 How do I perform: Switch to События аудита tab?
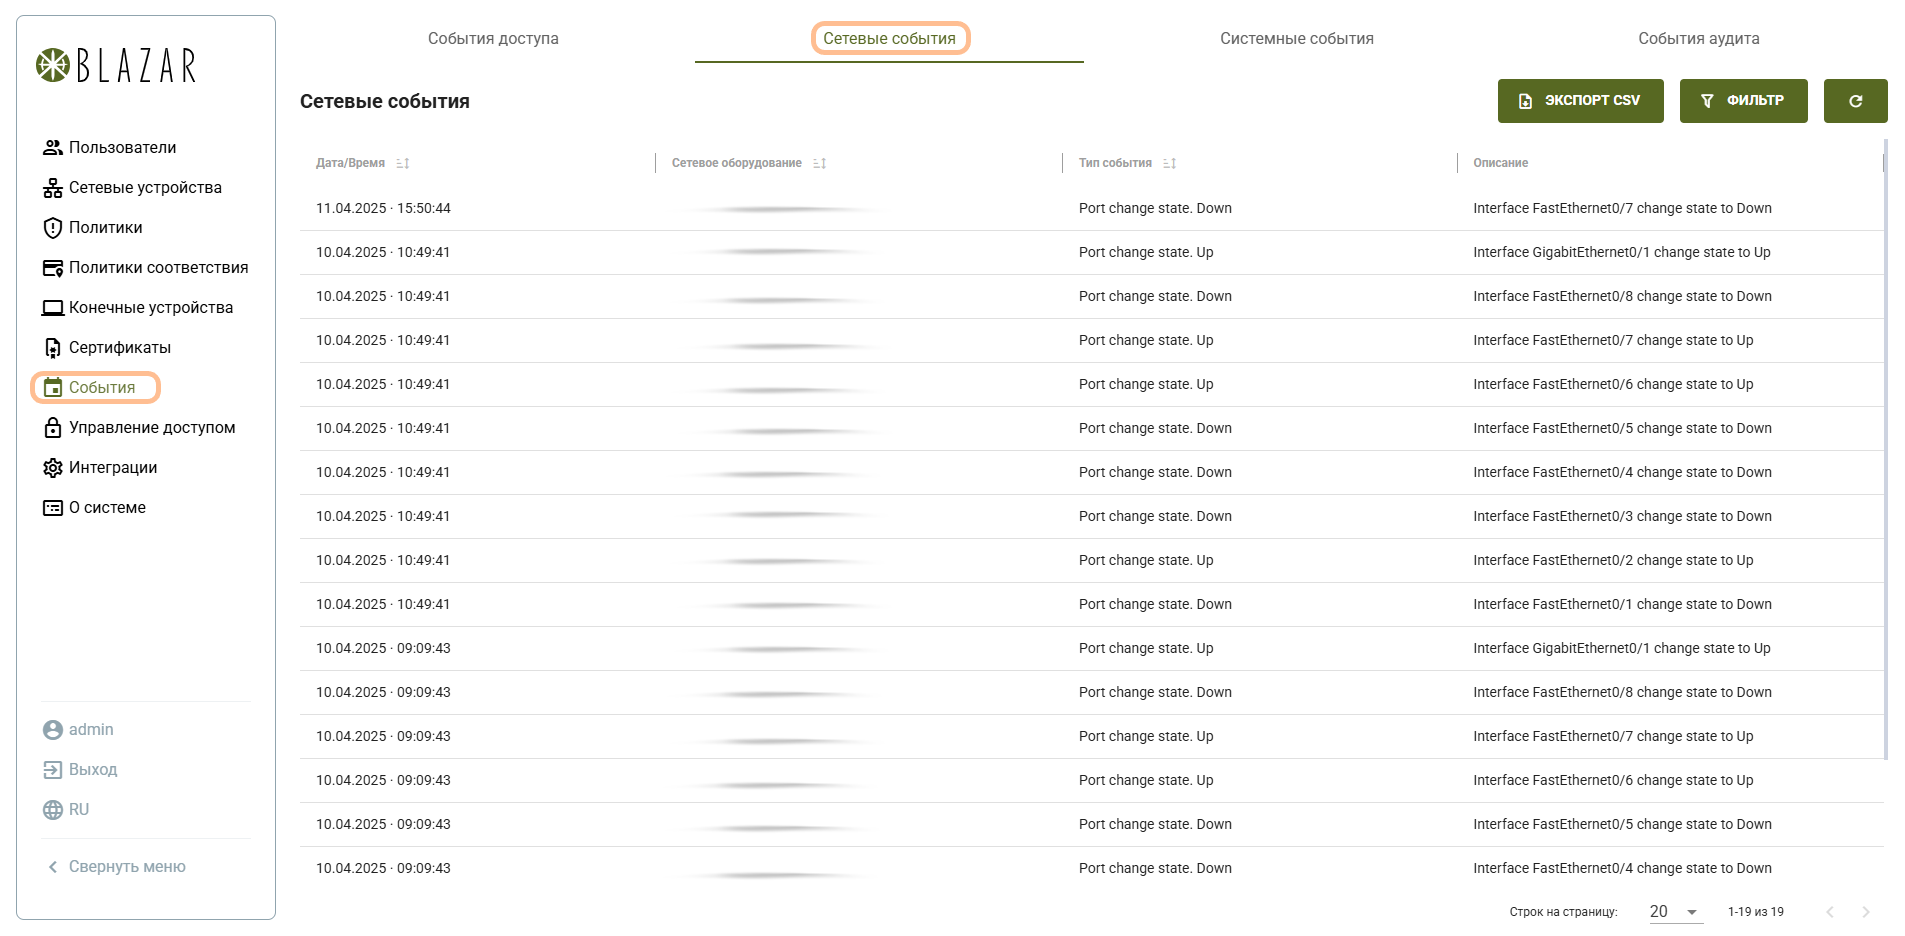1698,39
